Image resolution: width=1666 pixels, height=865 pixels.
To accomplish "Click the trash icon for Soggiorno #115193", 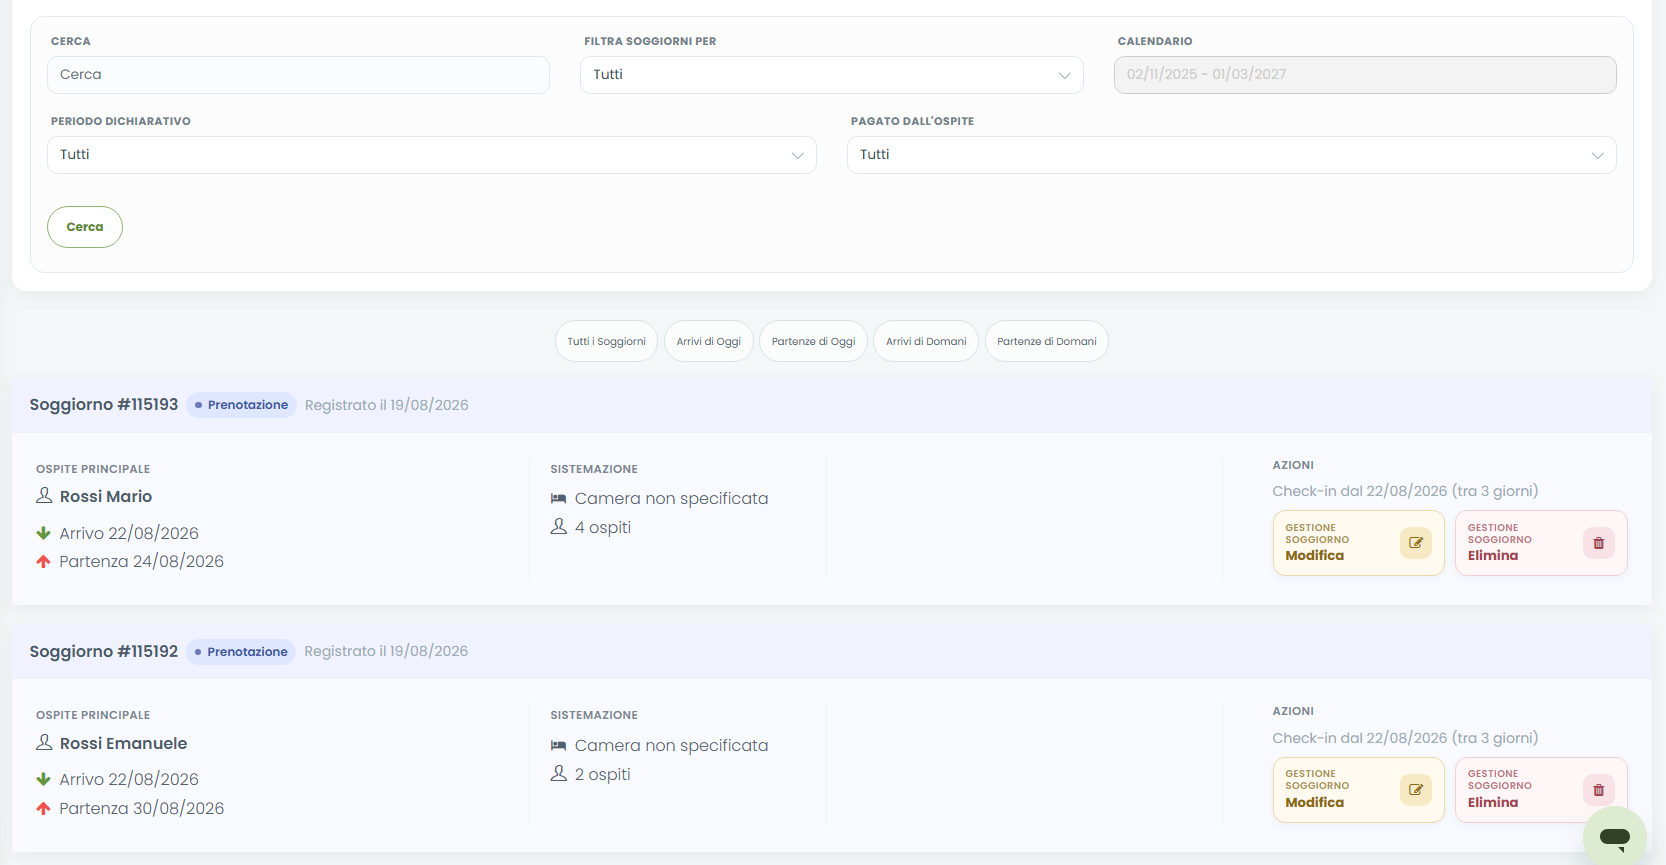I will (x=1598, y=543).
